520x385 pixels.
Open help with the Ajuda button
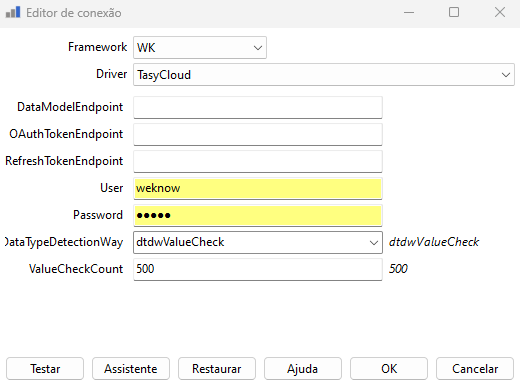[303, 369]
